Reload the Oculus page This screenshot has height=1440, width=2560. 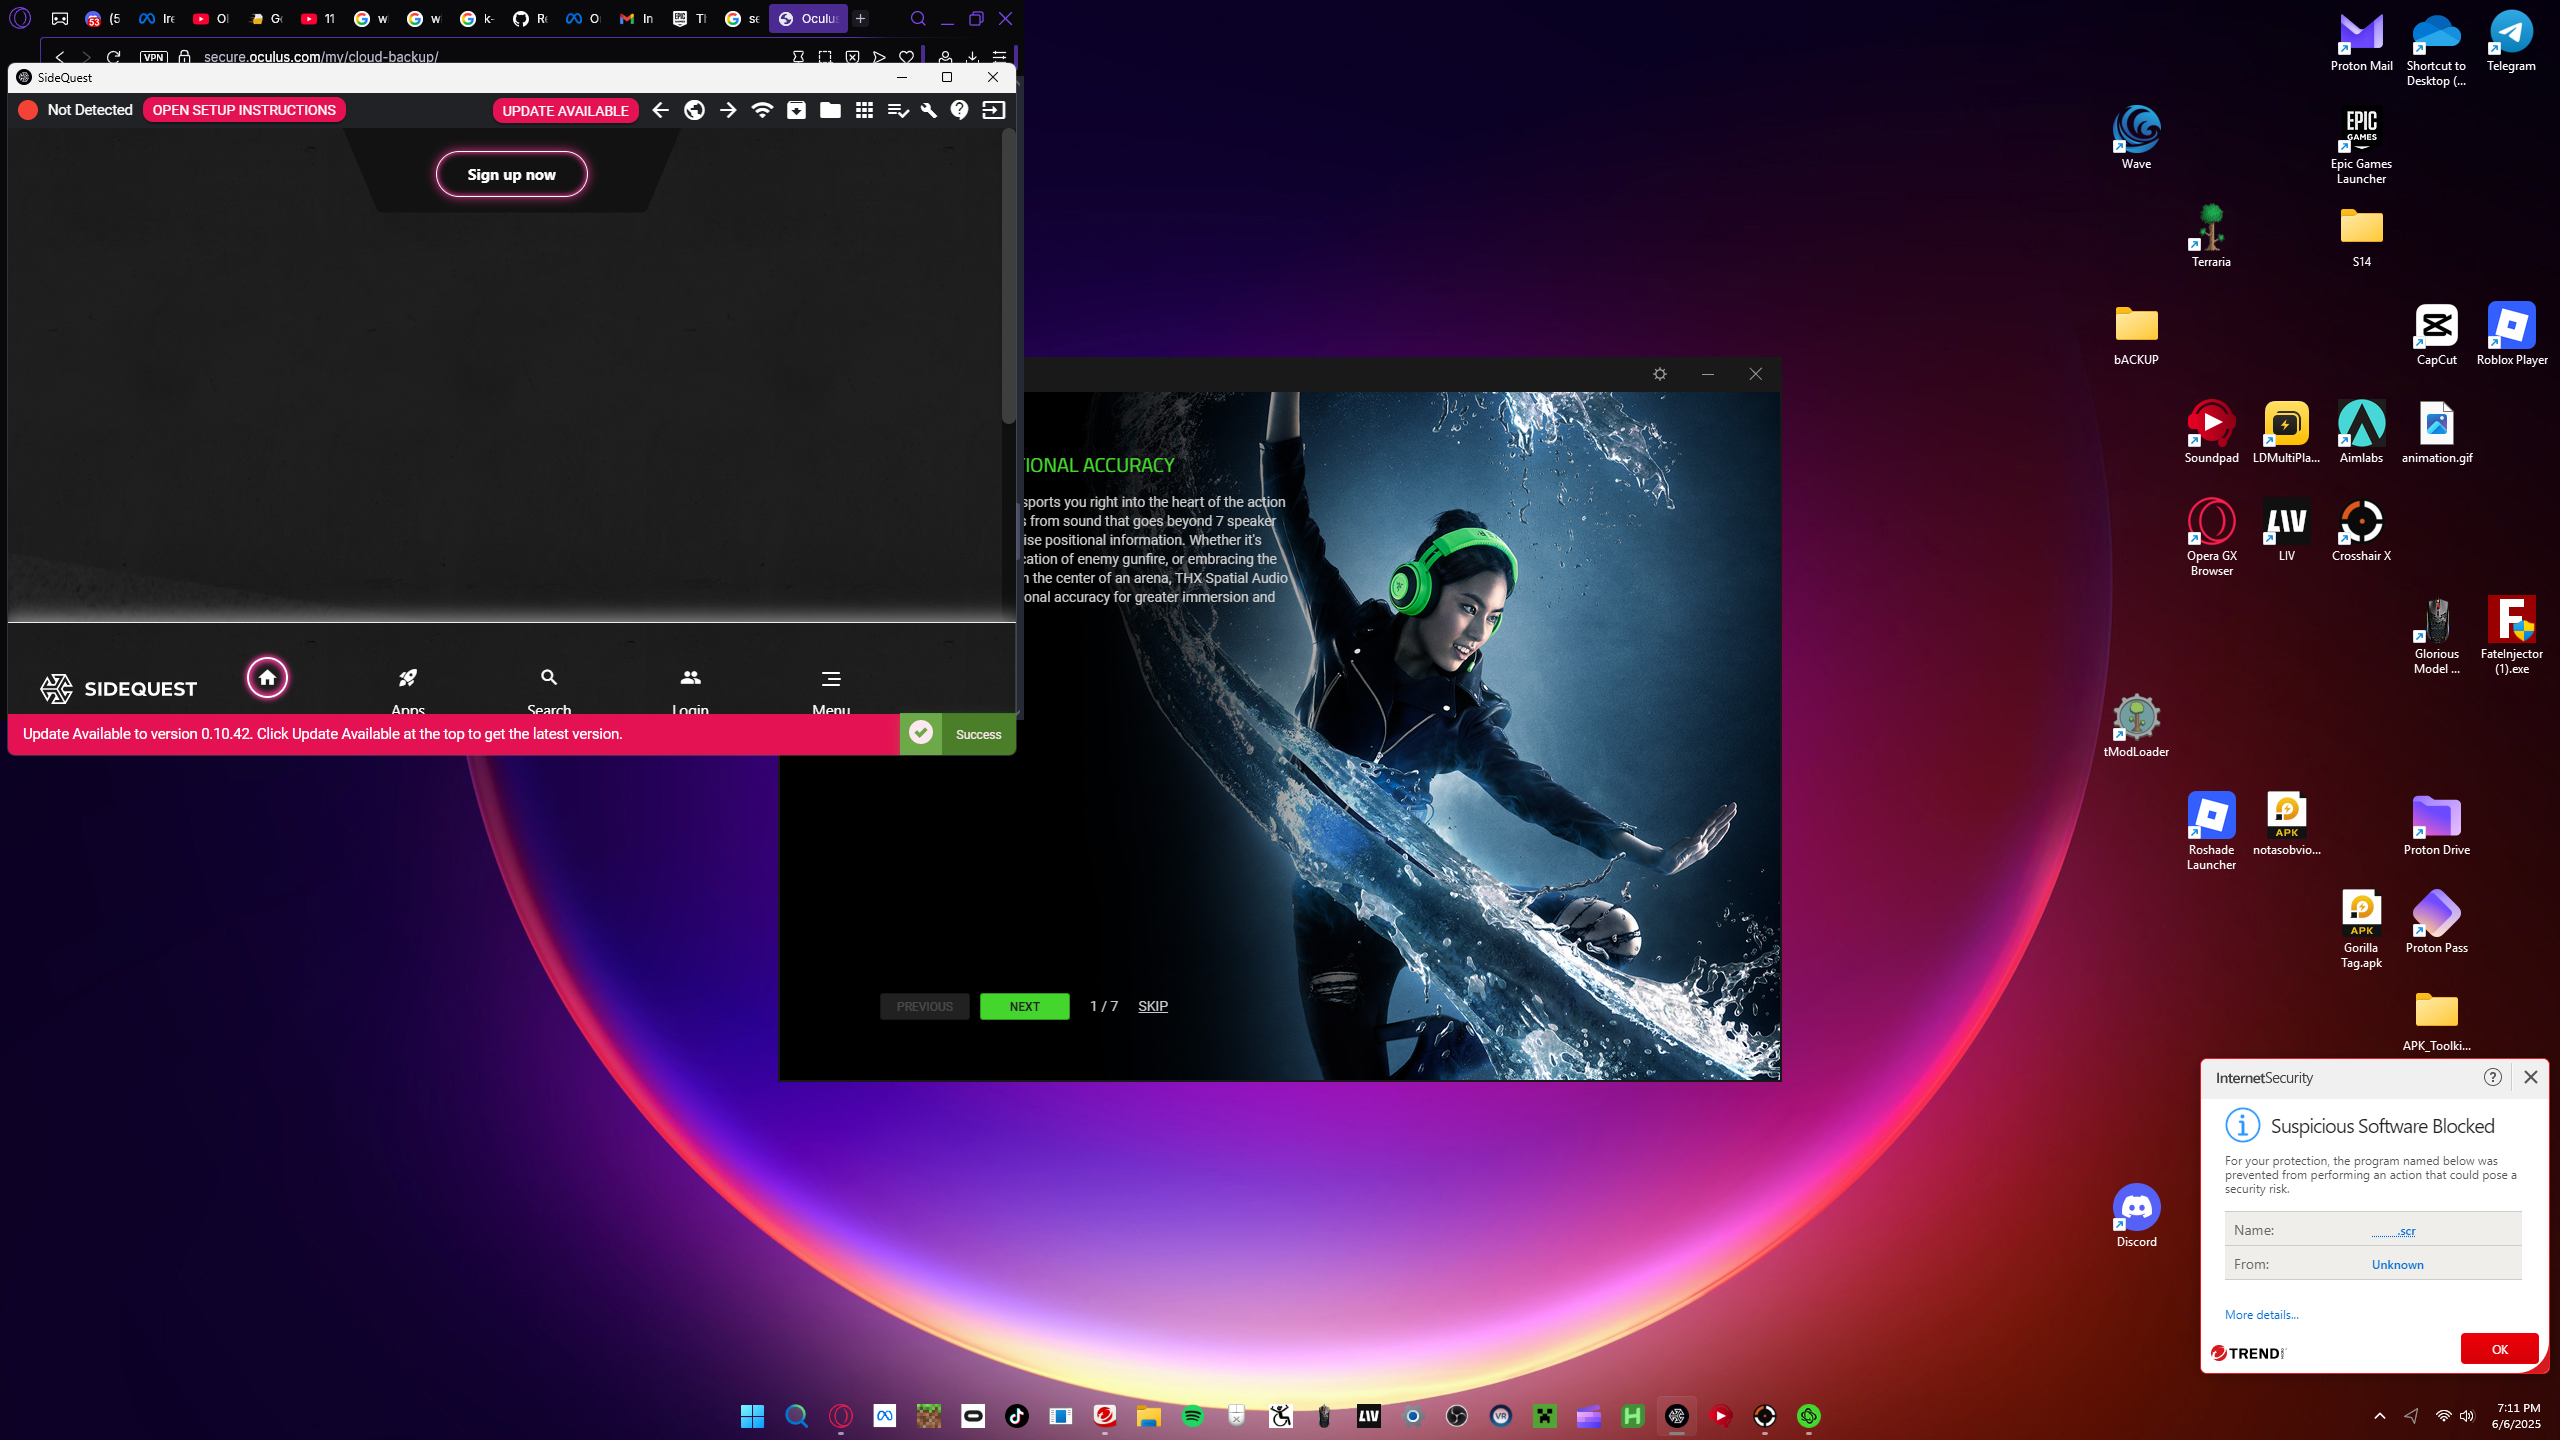(113, 57)
